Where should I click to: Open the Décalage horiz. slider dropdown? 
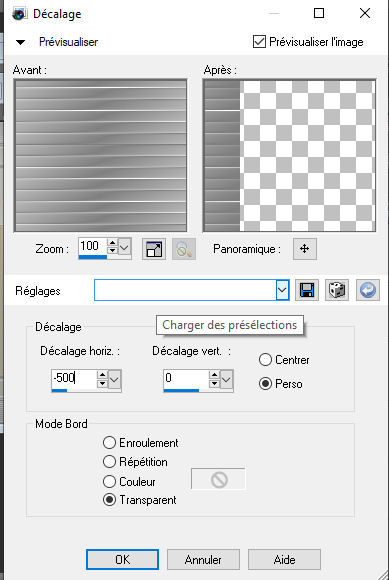115,380
